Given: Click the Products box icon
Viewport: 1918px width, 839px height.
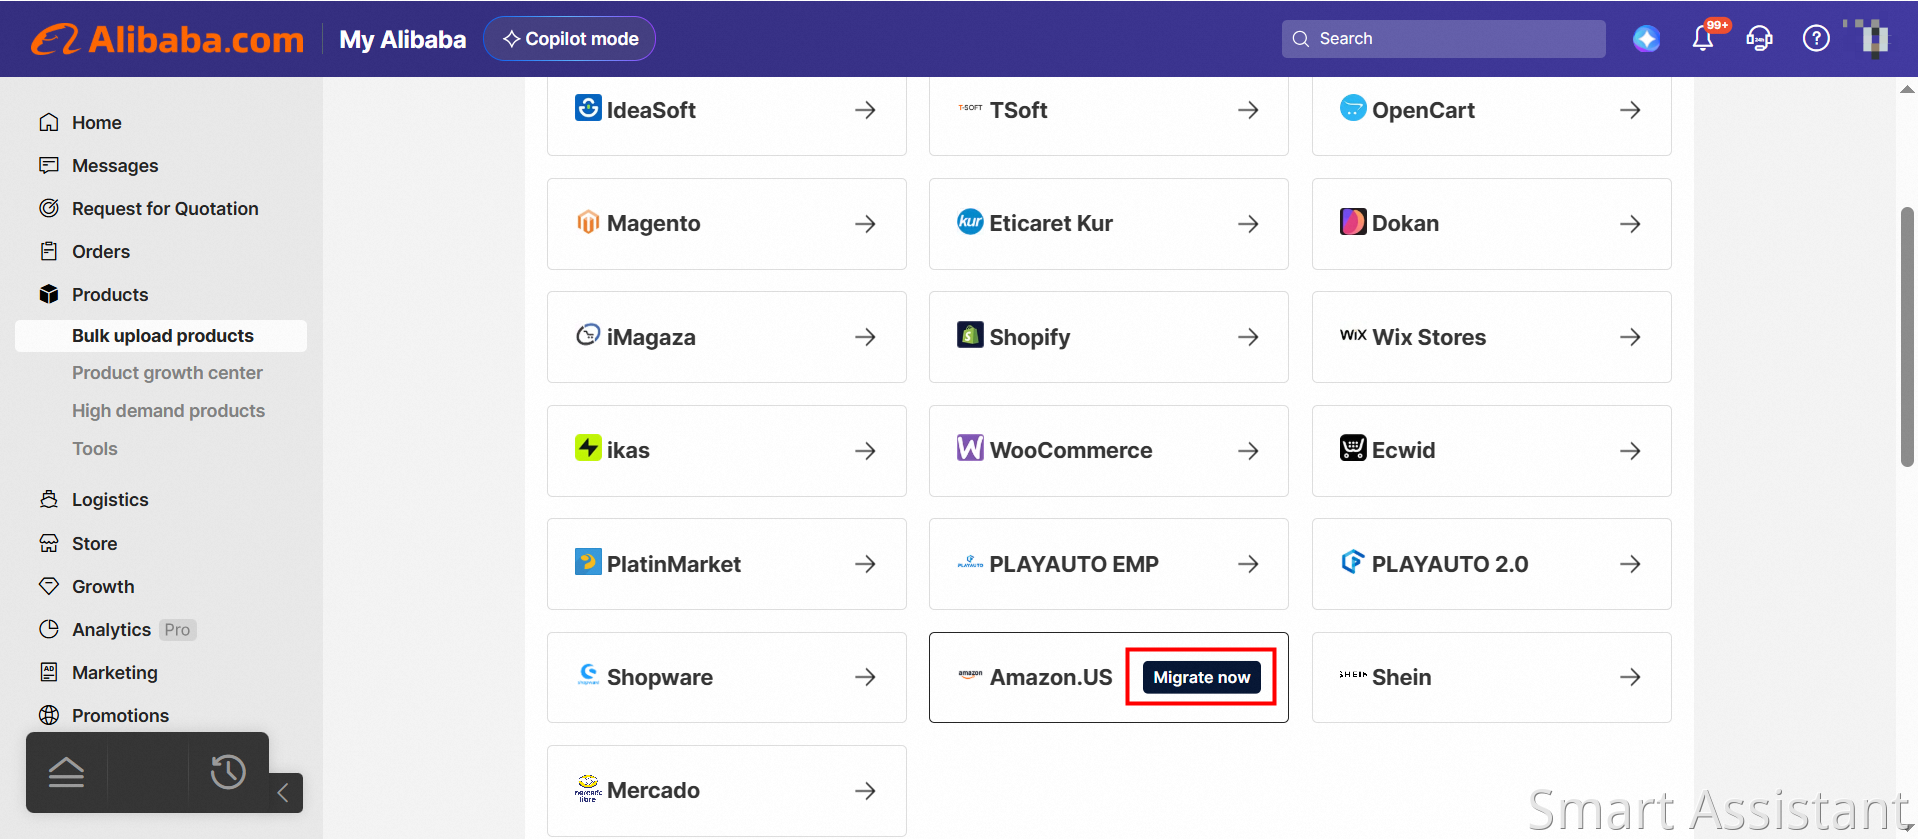Looking at the screenshot, I should pos(48,294).
